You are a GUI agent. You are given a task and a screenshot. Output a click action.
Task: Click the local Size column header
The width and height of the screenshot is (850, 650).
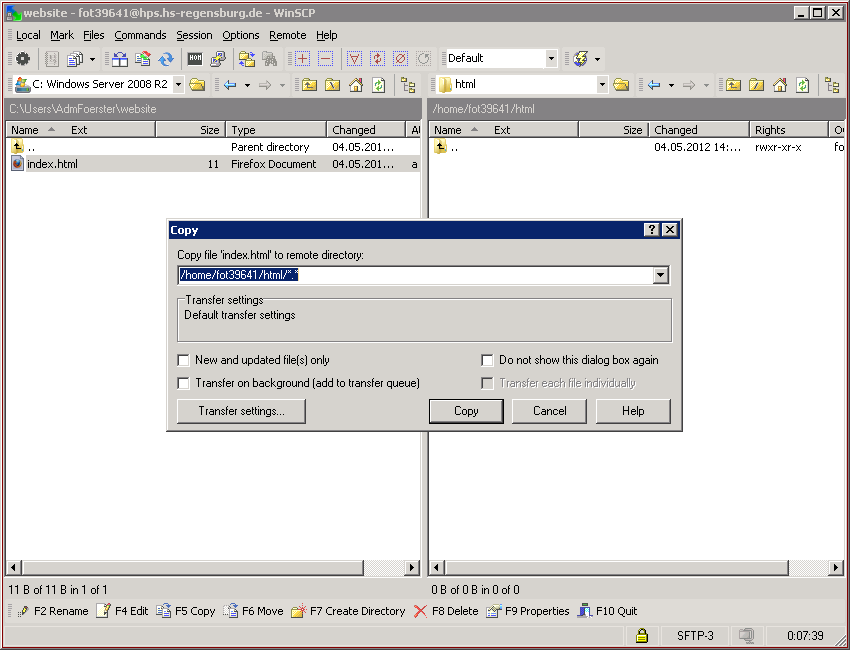point(191,130)
